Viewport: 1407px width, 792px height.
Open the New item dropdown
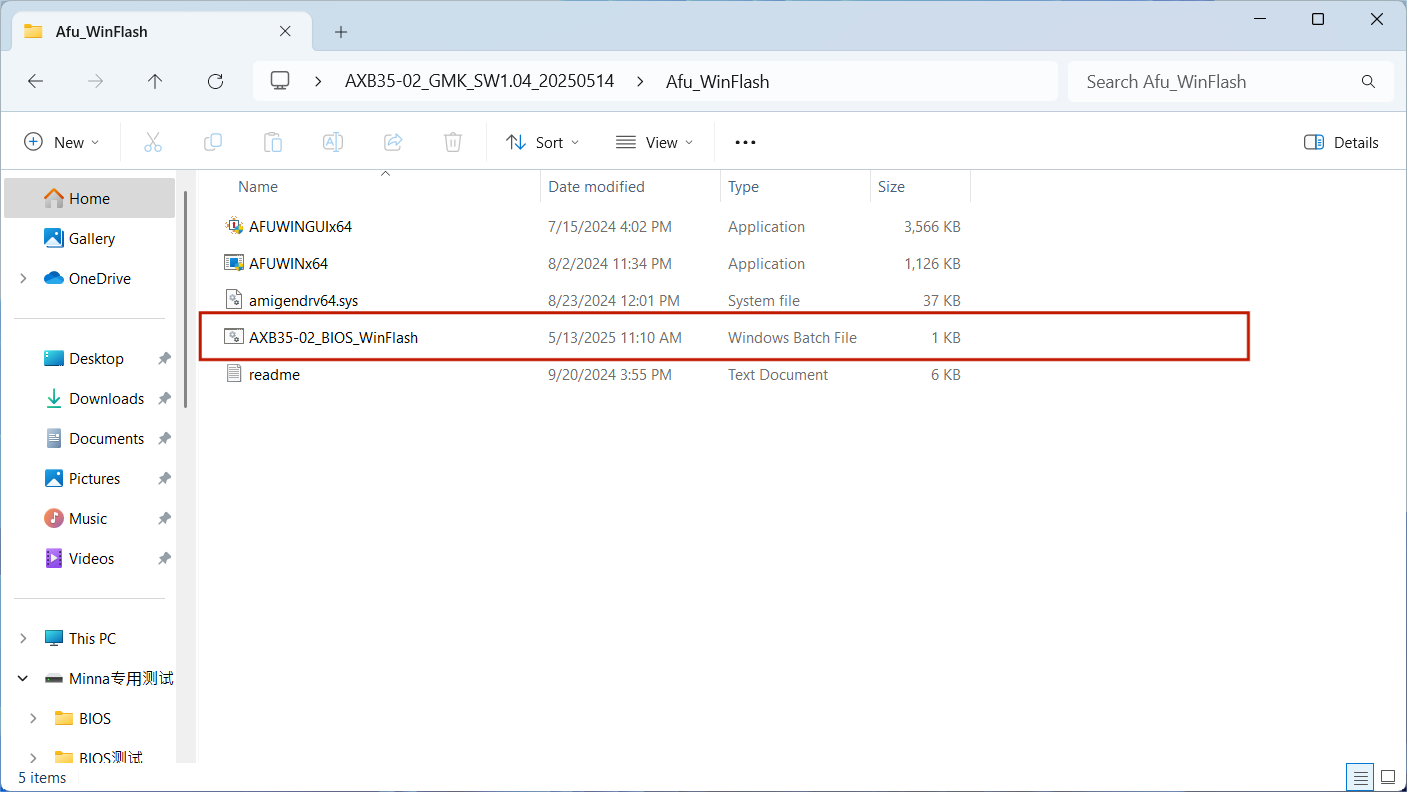[62, 142]
